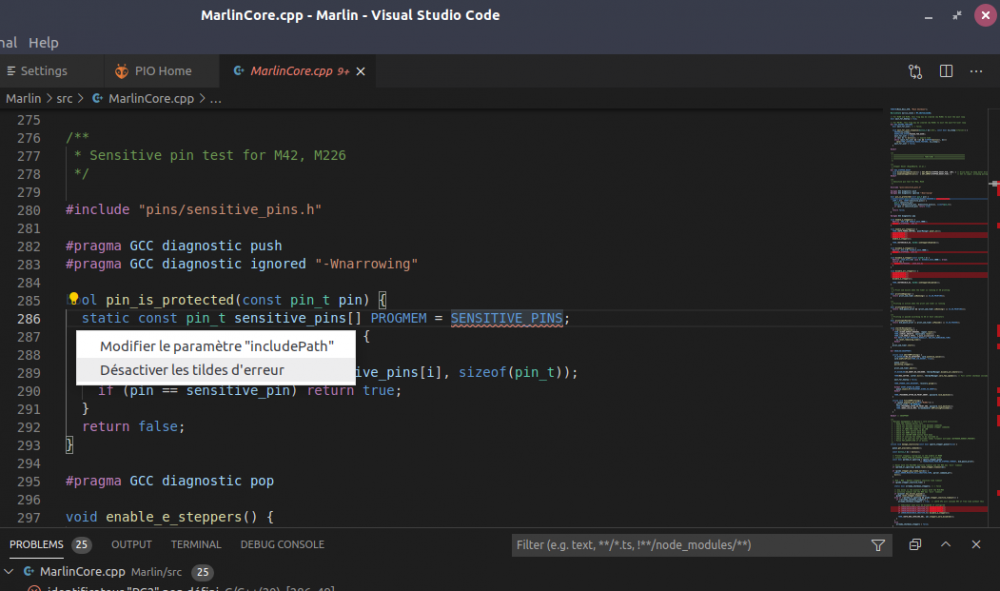Click the Settings tab icon
1000x591 pixels.
[11, 71]
